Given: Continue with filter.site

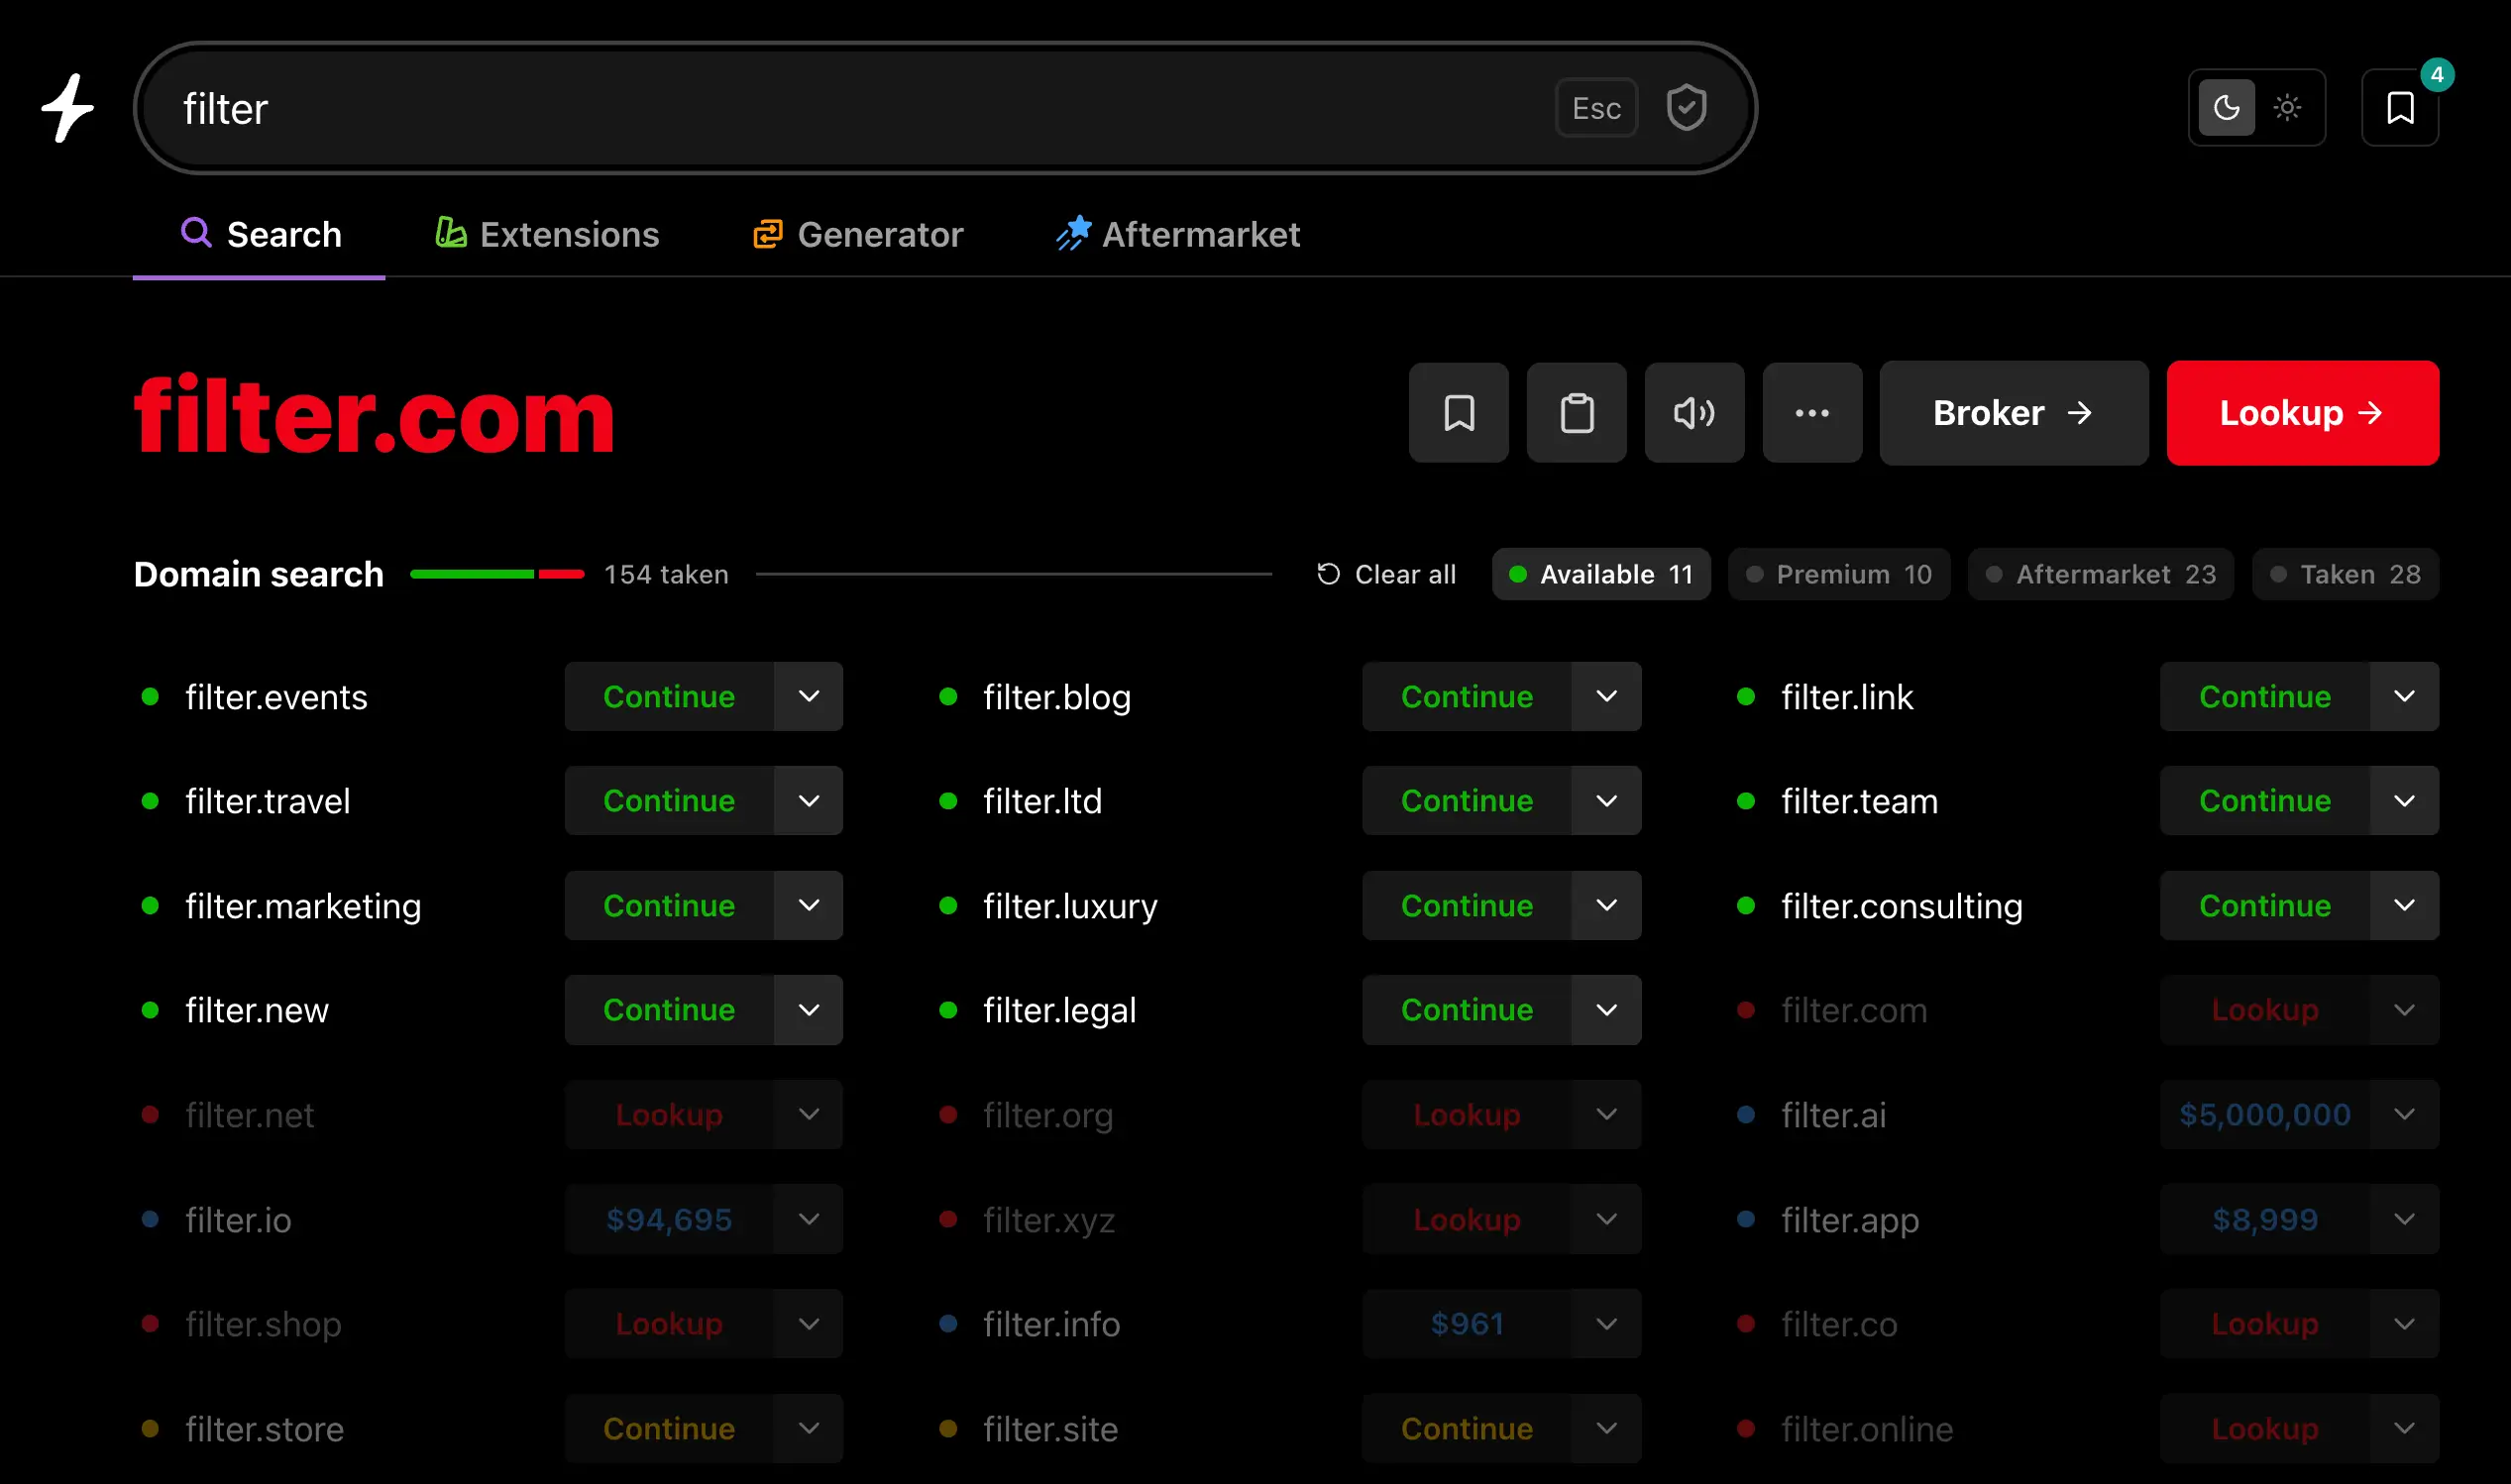Looking at the screenshot, I should [x=1466, y=1428].
